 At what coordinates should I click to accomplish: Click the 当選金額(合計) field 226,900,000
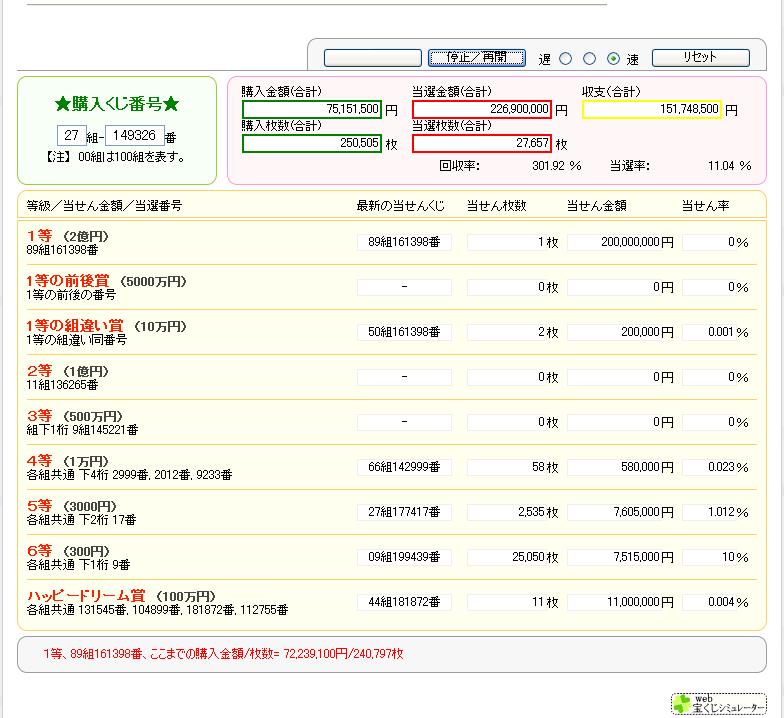click(x=482, y=109)
